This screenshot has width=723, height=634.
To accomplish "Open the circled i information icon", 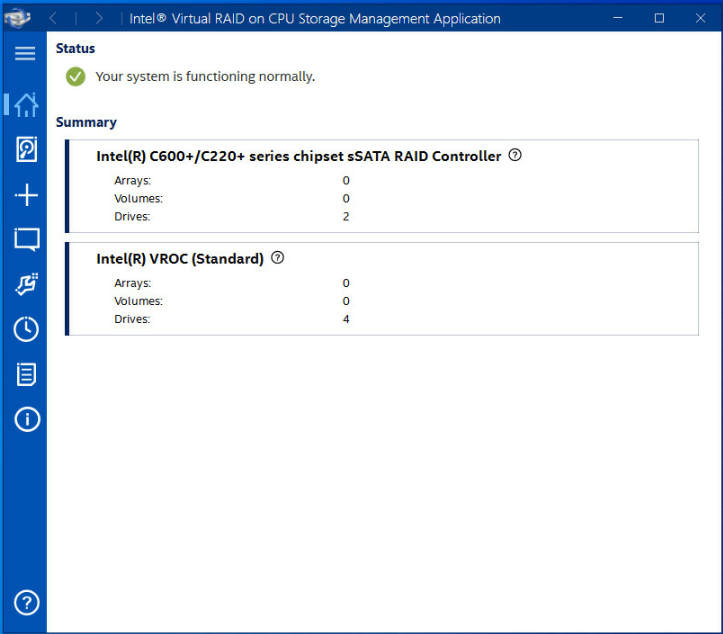I will (27, 419).
